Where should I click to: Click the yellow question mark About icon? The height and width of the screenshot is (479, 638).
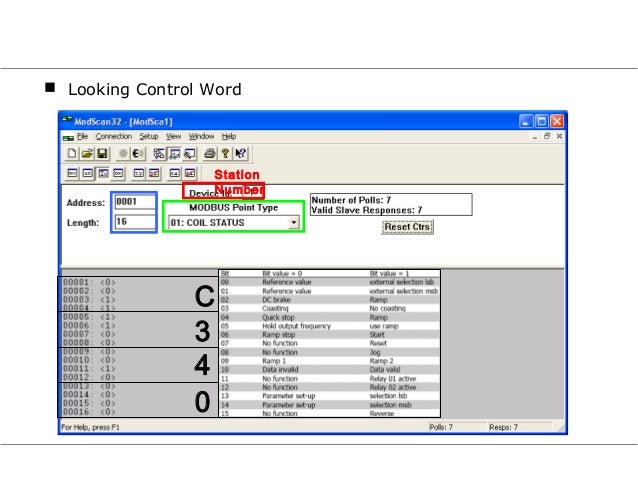pos(225,153)
